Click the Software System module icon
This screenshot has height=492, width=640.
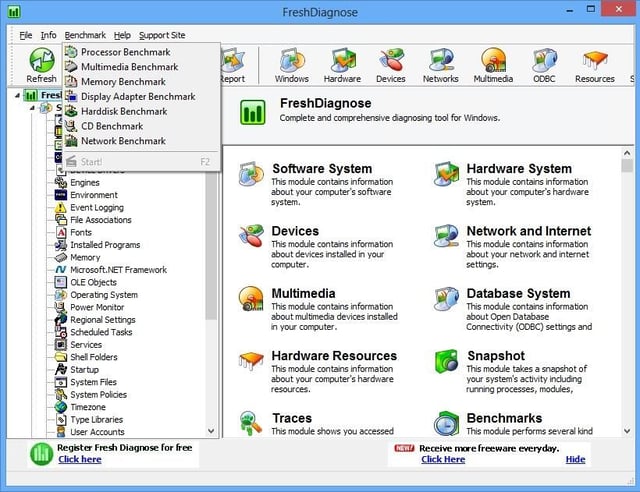(251, 174)
